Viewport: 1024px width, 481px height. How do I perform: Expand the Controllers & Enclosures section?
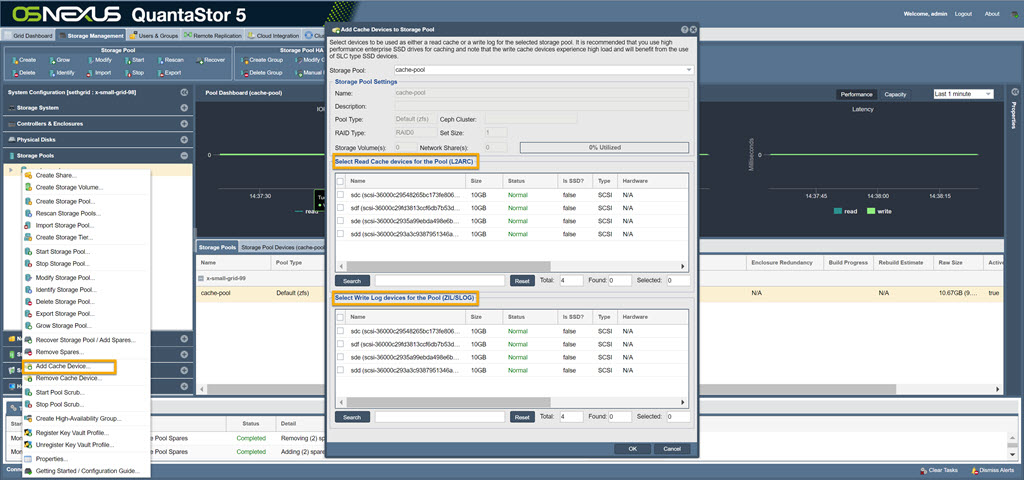pos(184,123)
